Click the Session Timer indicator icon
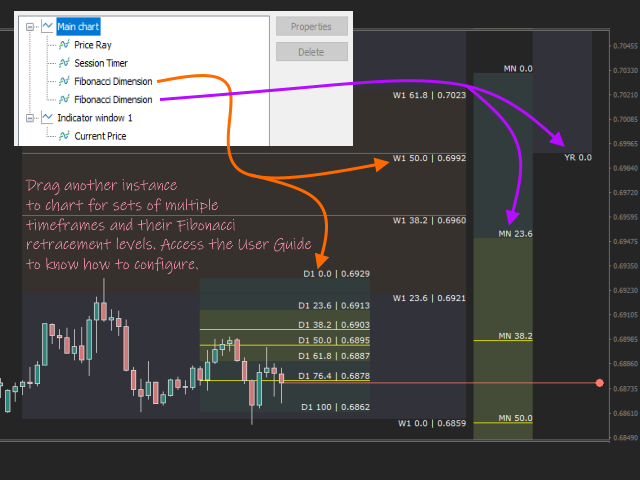 click(x=64, y=63)
